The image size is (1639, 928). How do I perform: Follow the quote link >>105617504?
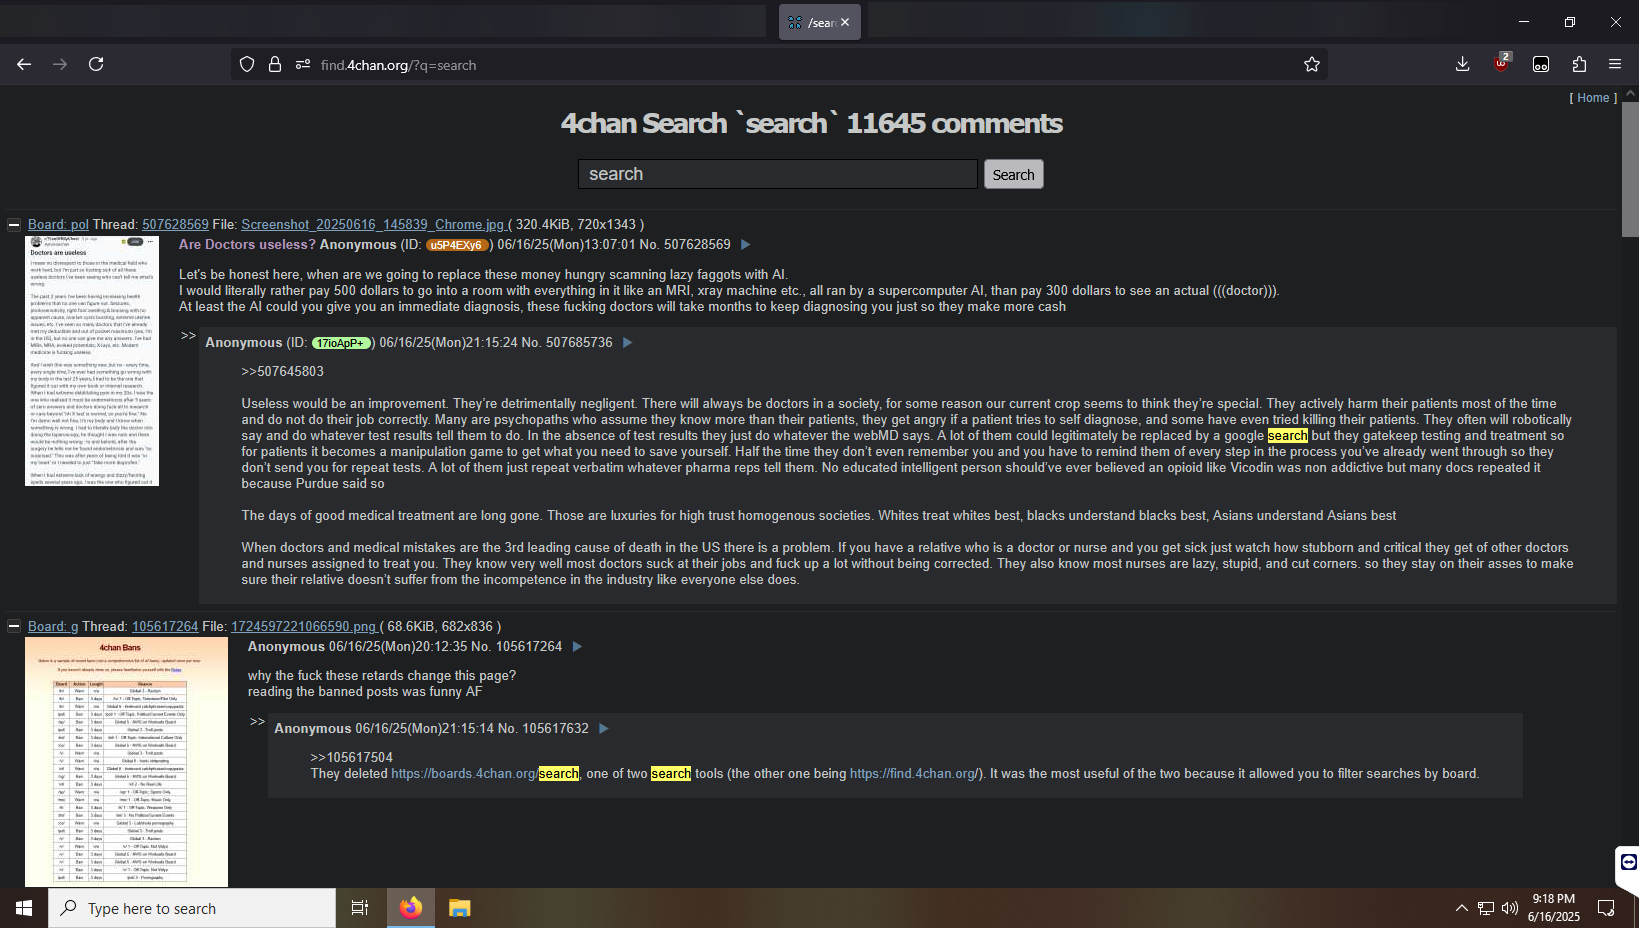[x=351, y=758]
